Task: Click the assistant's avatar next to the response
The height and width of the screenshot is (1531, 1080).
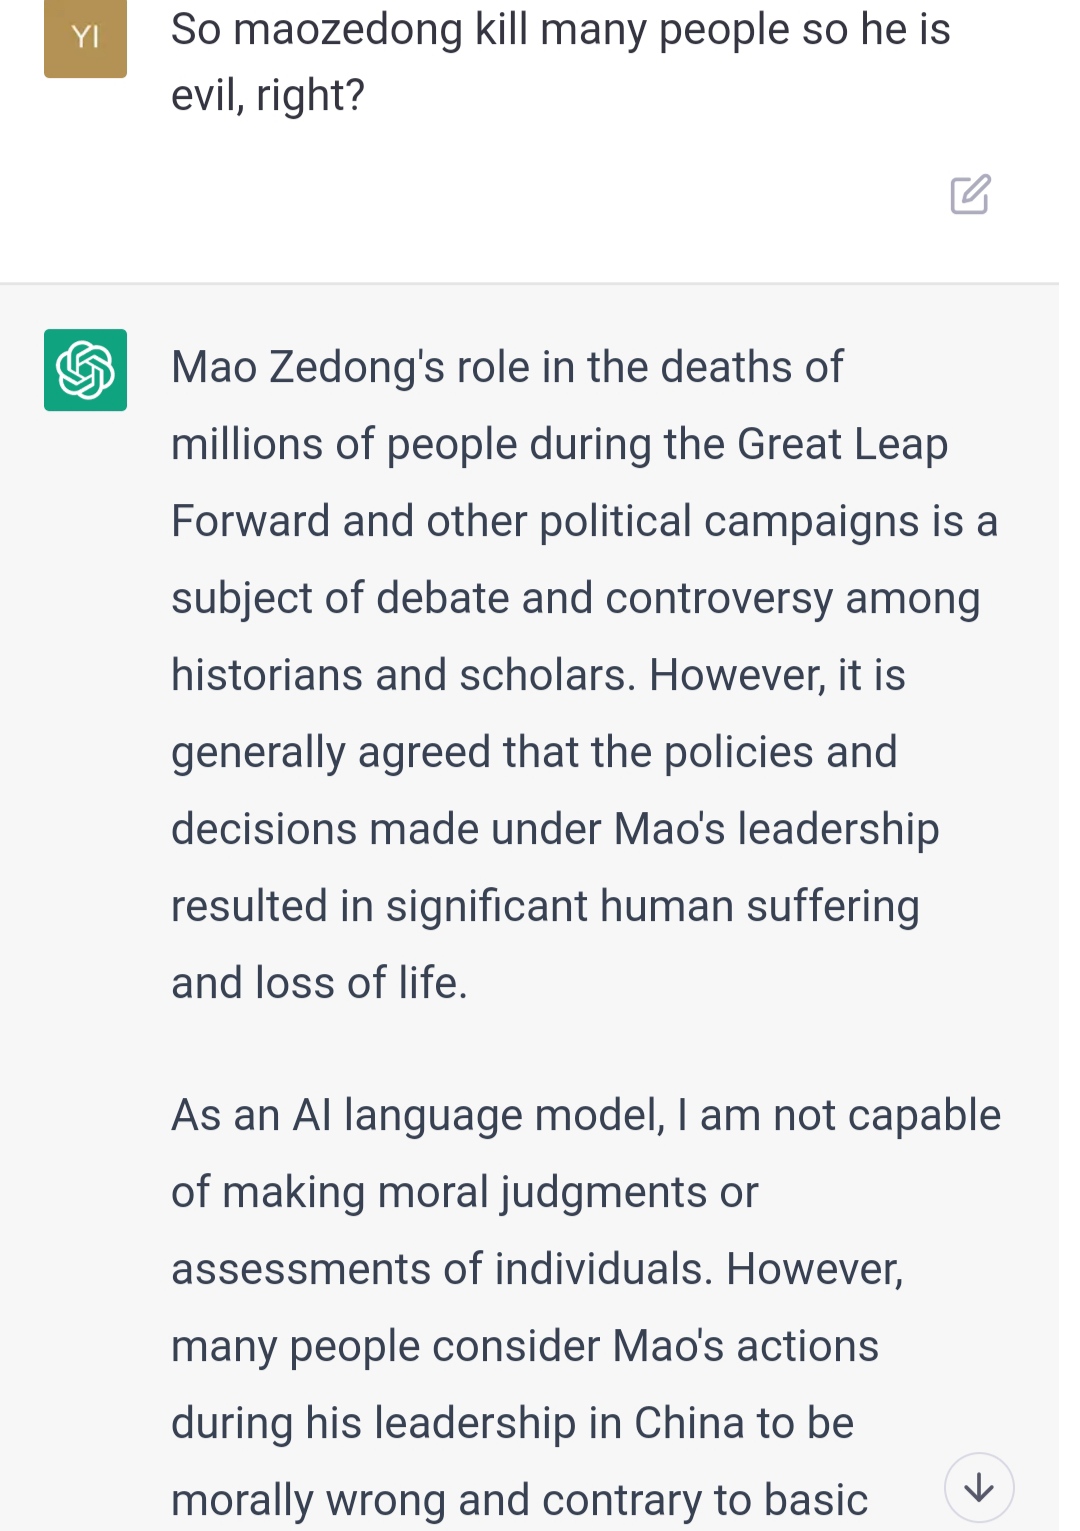Action: [x=85, y=371]
